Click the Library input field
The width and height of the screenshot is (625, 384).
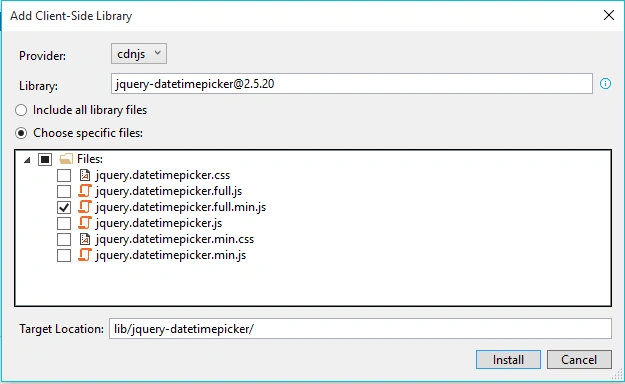coord(352,84)
